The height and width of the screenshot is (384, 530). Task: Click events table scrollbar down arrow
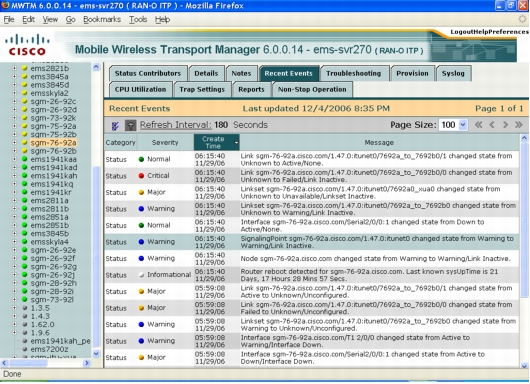pos(524,365)
